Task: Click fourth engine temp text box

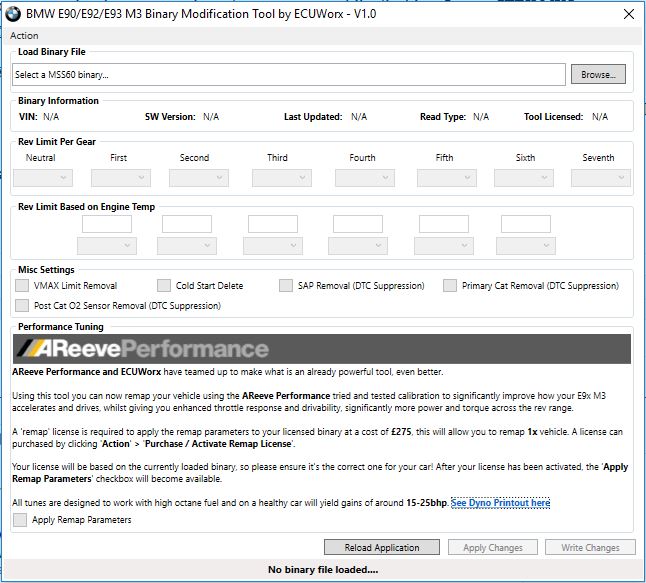Action: (358, 224)
